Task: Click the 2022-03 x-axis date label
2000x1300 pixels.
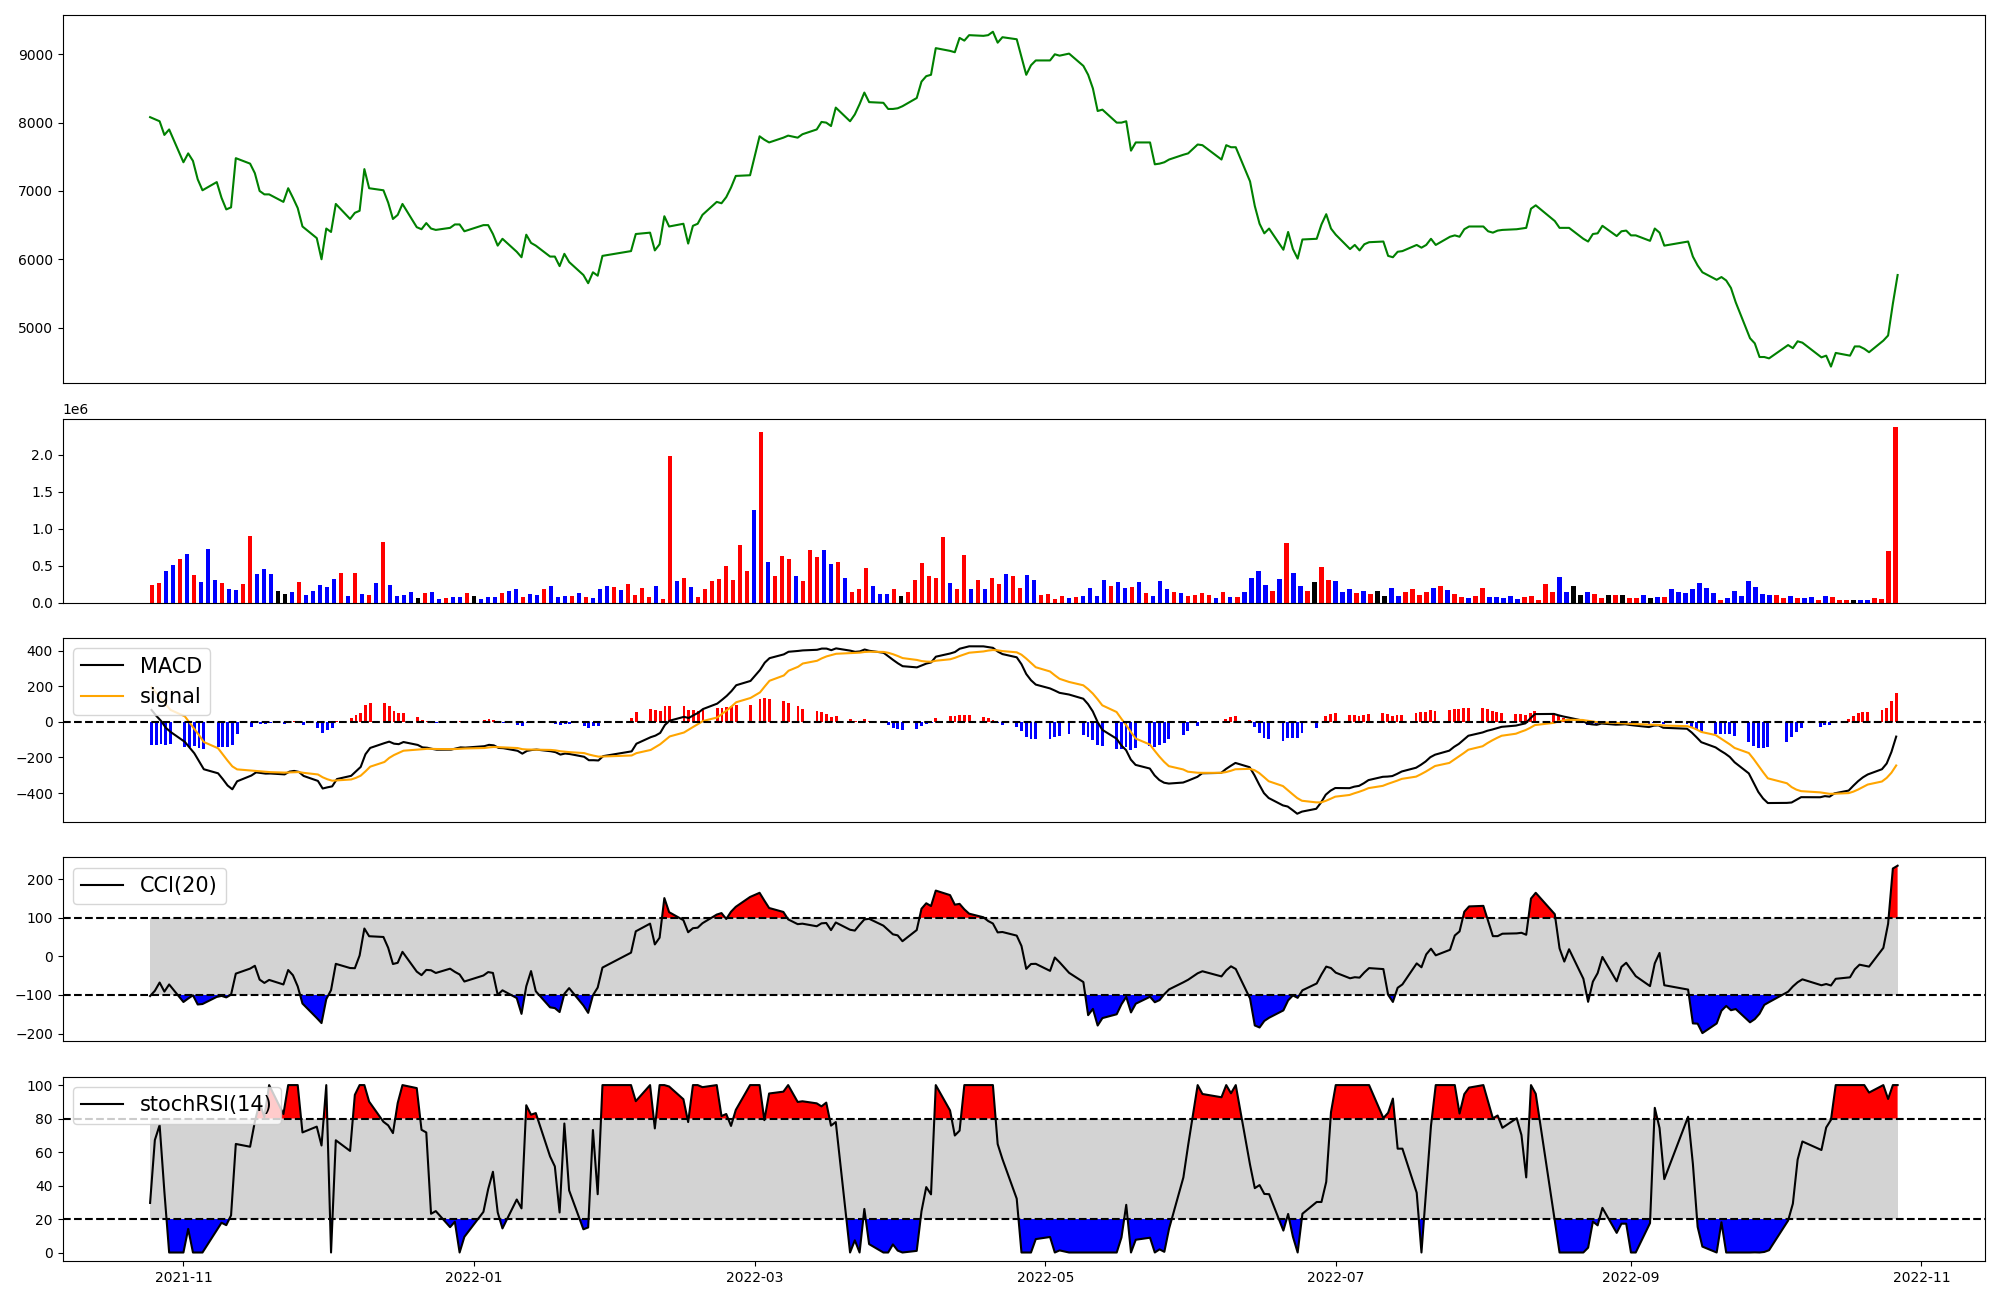Action: (x=754, y=1277)
